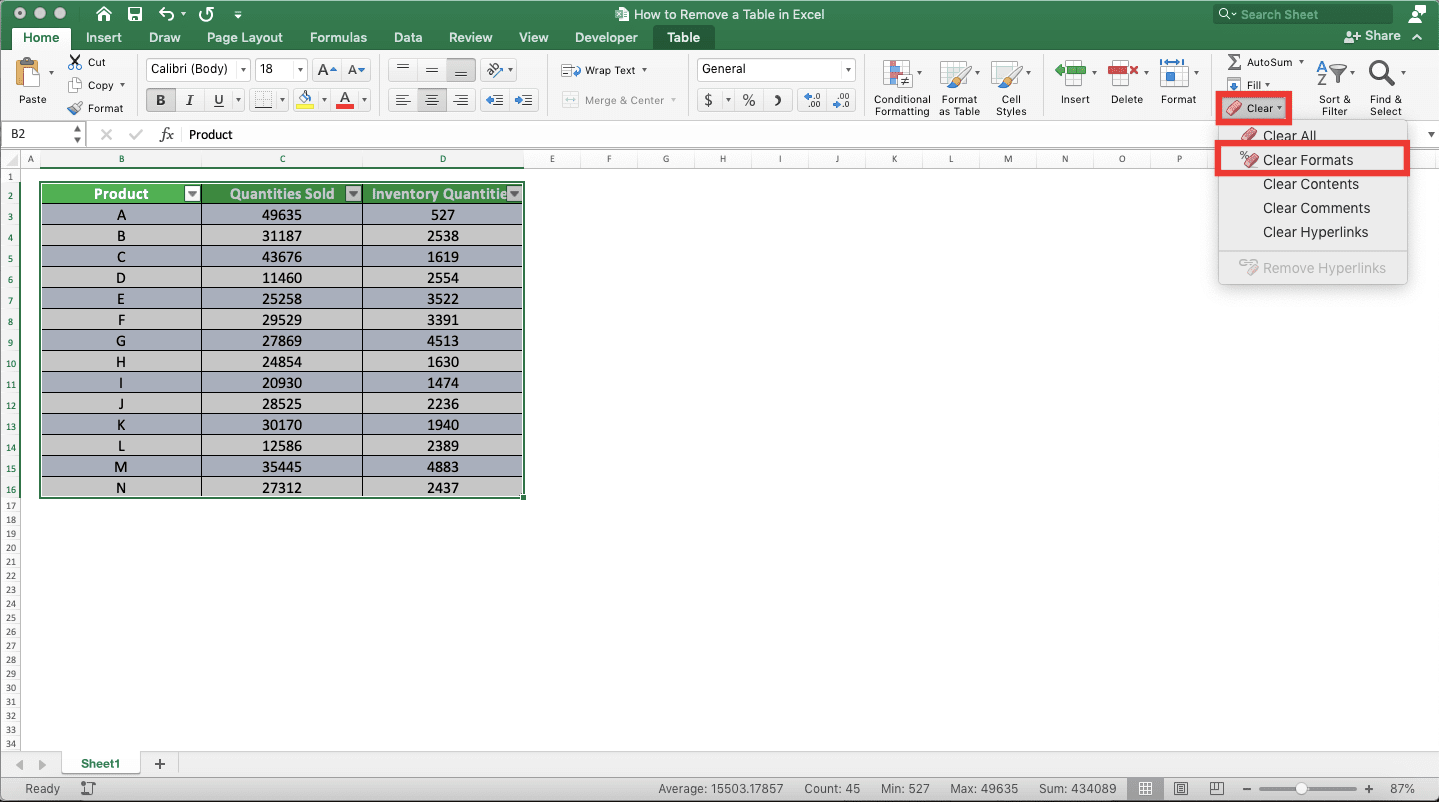Expand the fill color dropdown arrow
The height and width of the screenshot is (802, 1439).
point(324,100)
